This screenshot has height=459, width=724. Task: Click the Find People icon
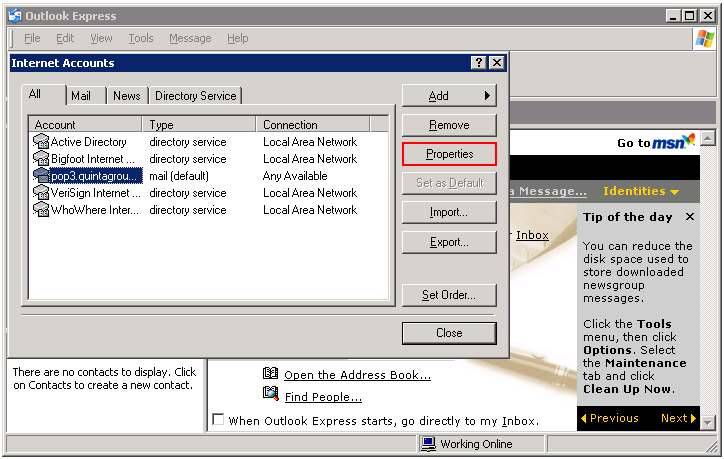(x=271, y=394)
